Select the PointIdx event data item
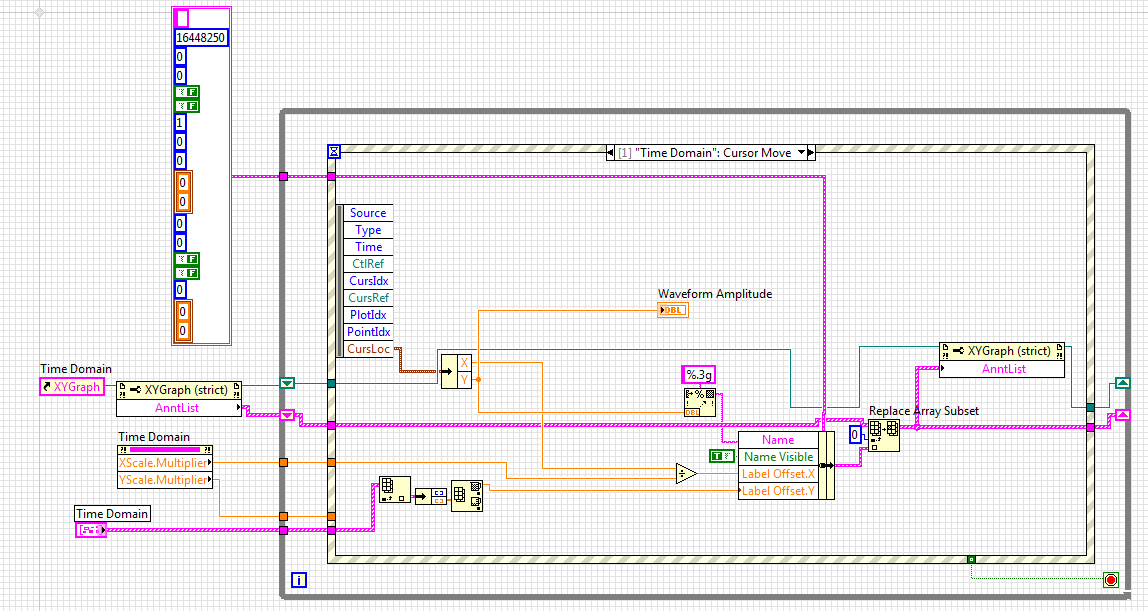 click(x=368, y=331)
